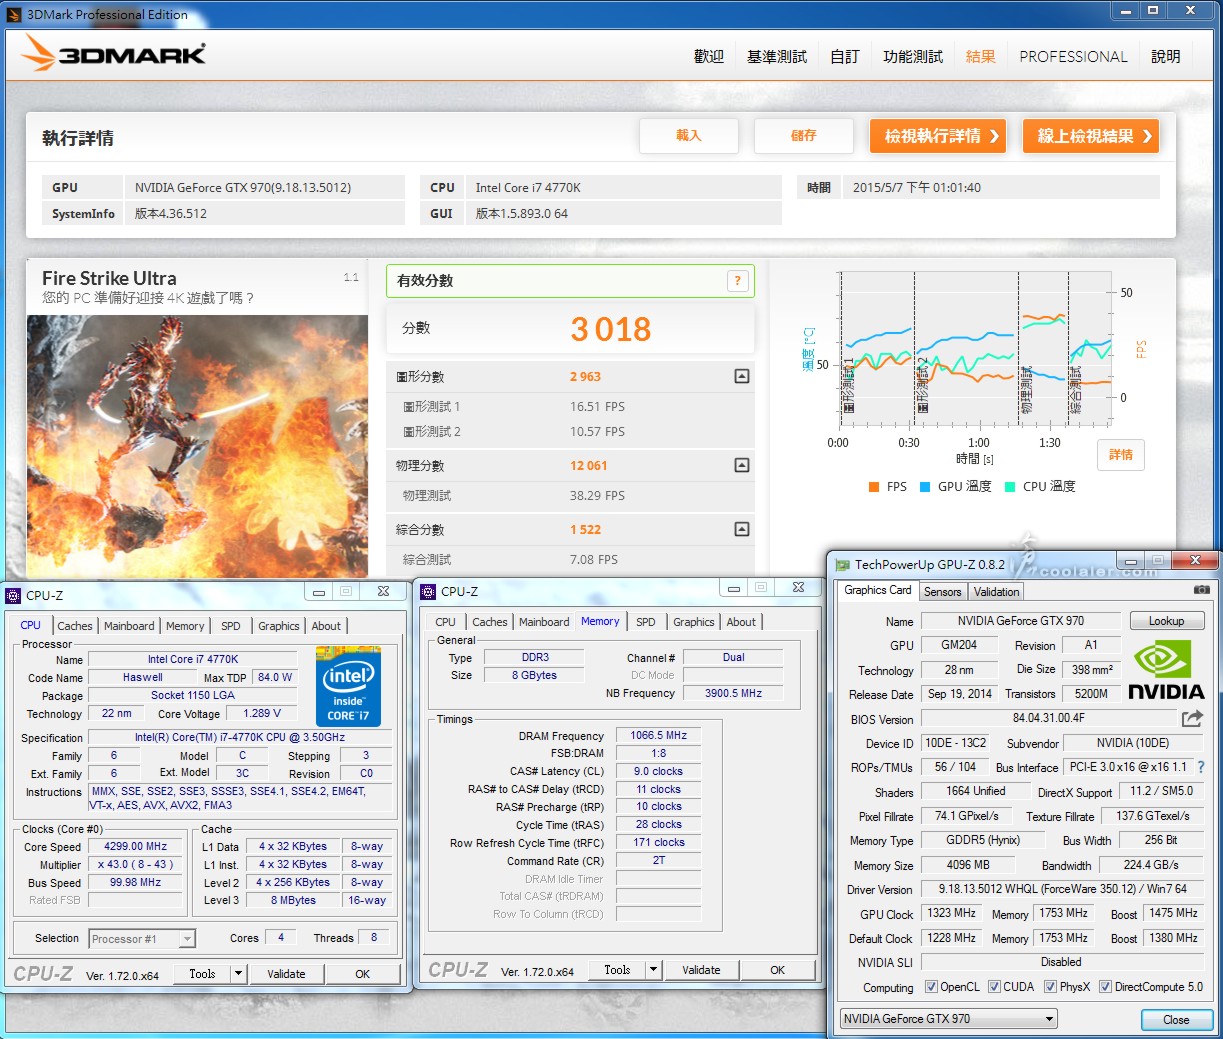
Task: Click Fire Strike Ultra preview image
Action: (197, 447)
